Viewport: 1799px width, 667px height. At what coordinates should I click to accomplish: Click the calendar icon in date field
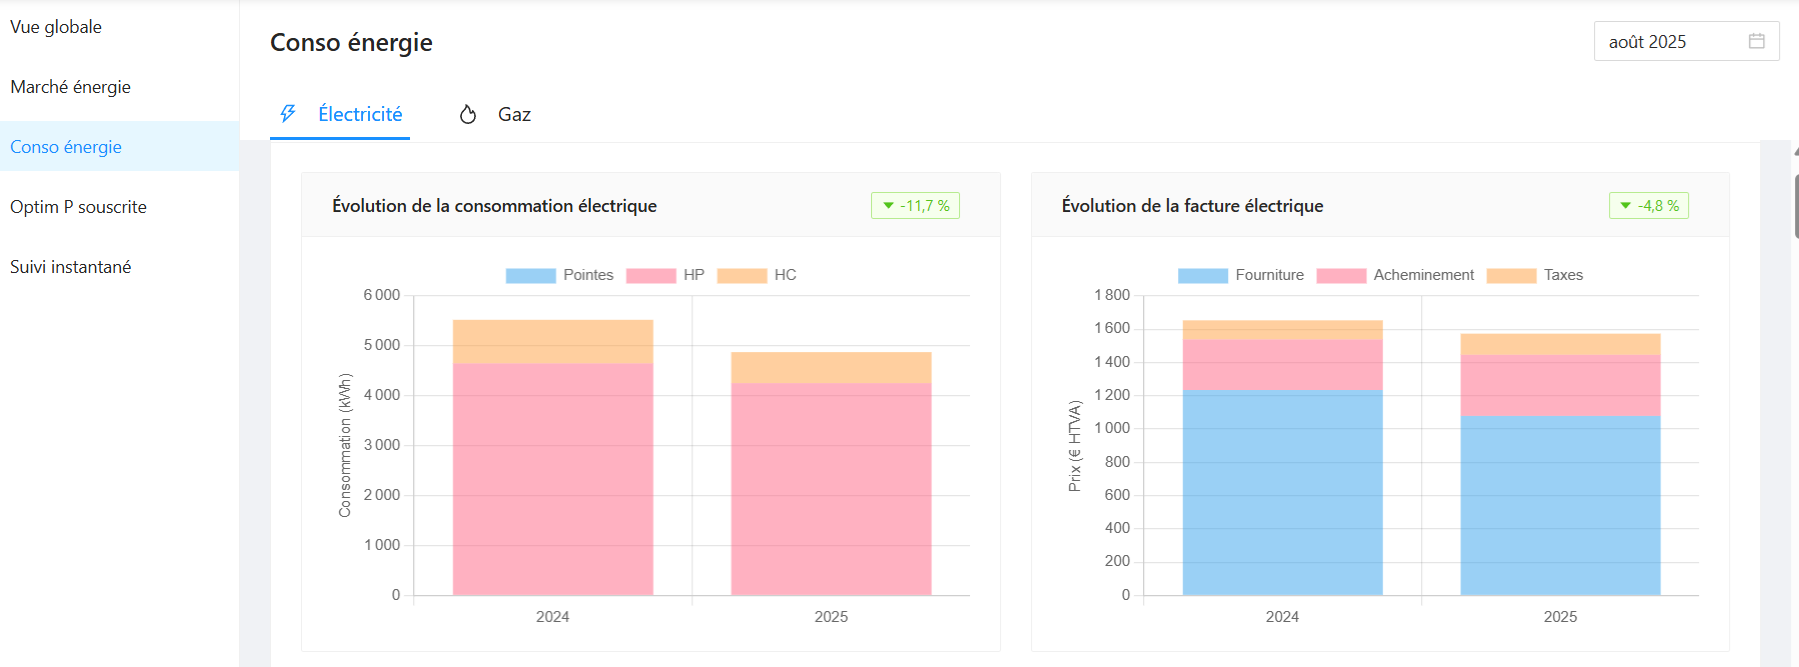pyautogui.click(x=1756, y=41)
